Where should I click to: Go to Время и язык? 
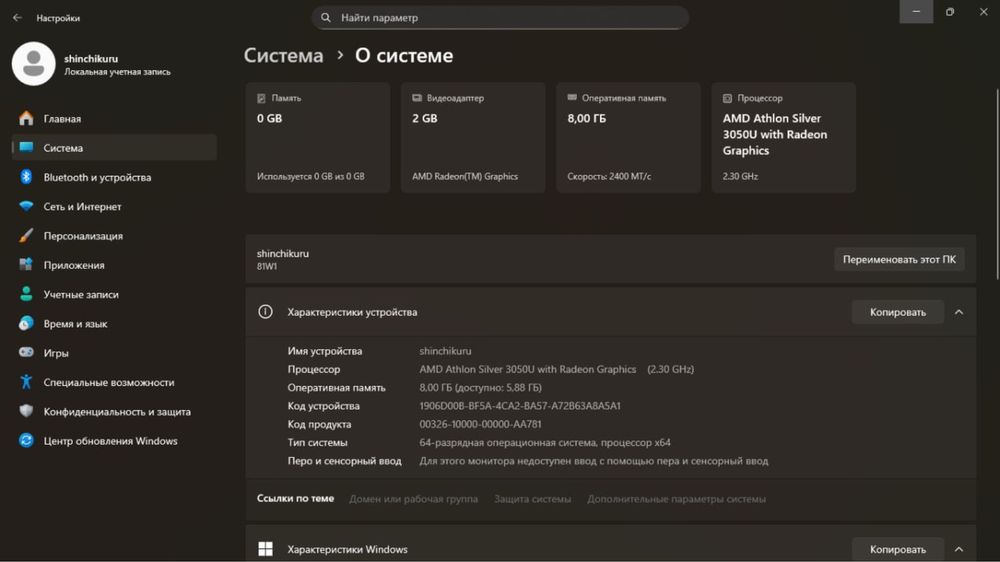(x=114, y=324)
